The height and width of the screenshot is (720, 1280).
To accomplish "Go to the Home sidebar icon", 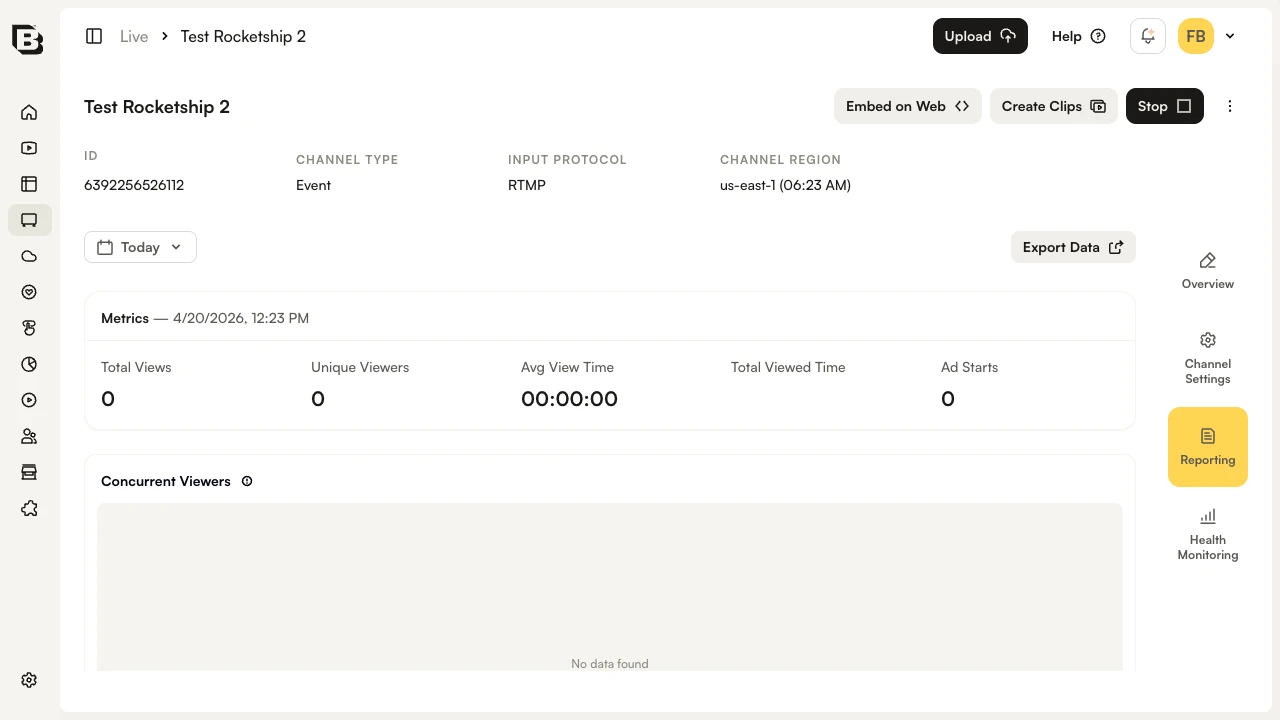I will click(x=29, y=112).
